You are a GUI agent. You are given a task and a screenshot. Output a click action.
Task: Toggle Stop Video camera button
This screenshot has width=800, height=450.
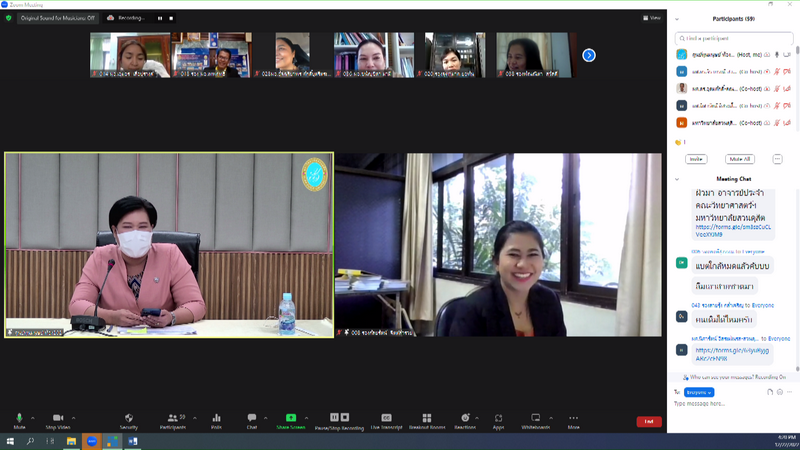[x=57, y=418]
